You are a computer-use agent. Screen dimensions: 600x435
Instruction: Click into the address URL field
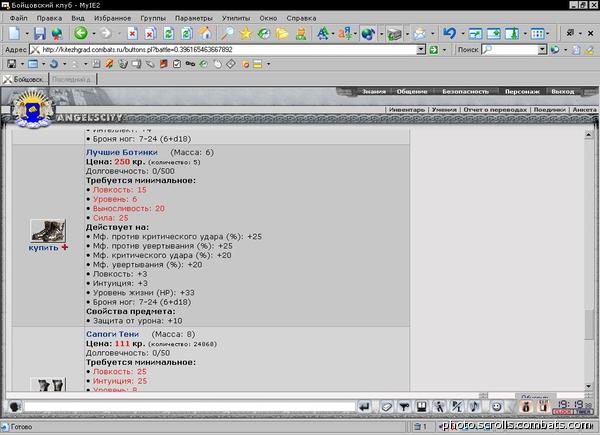point(228,50)
